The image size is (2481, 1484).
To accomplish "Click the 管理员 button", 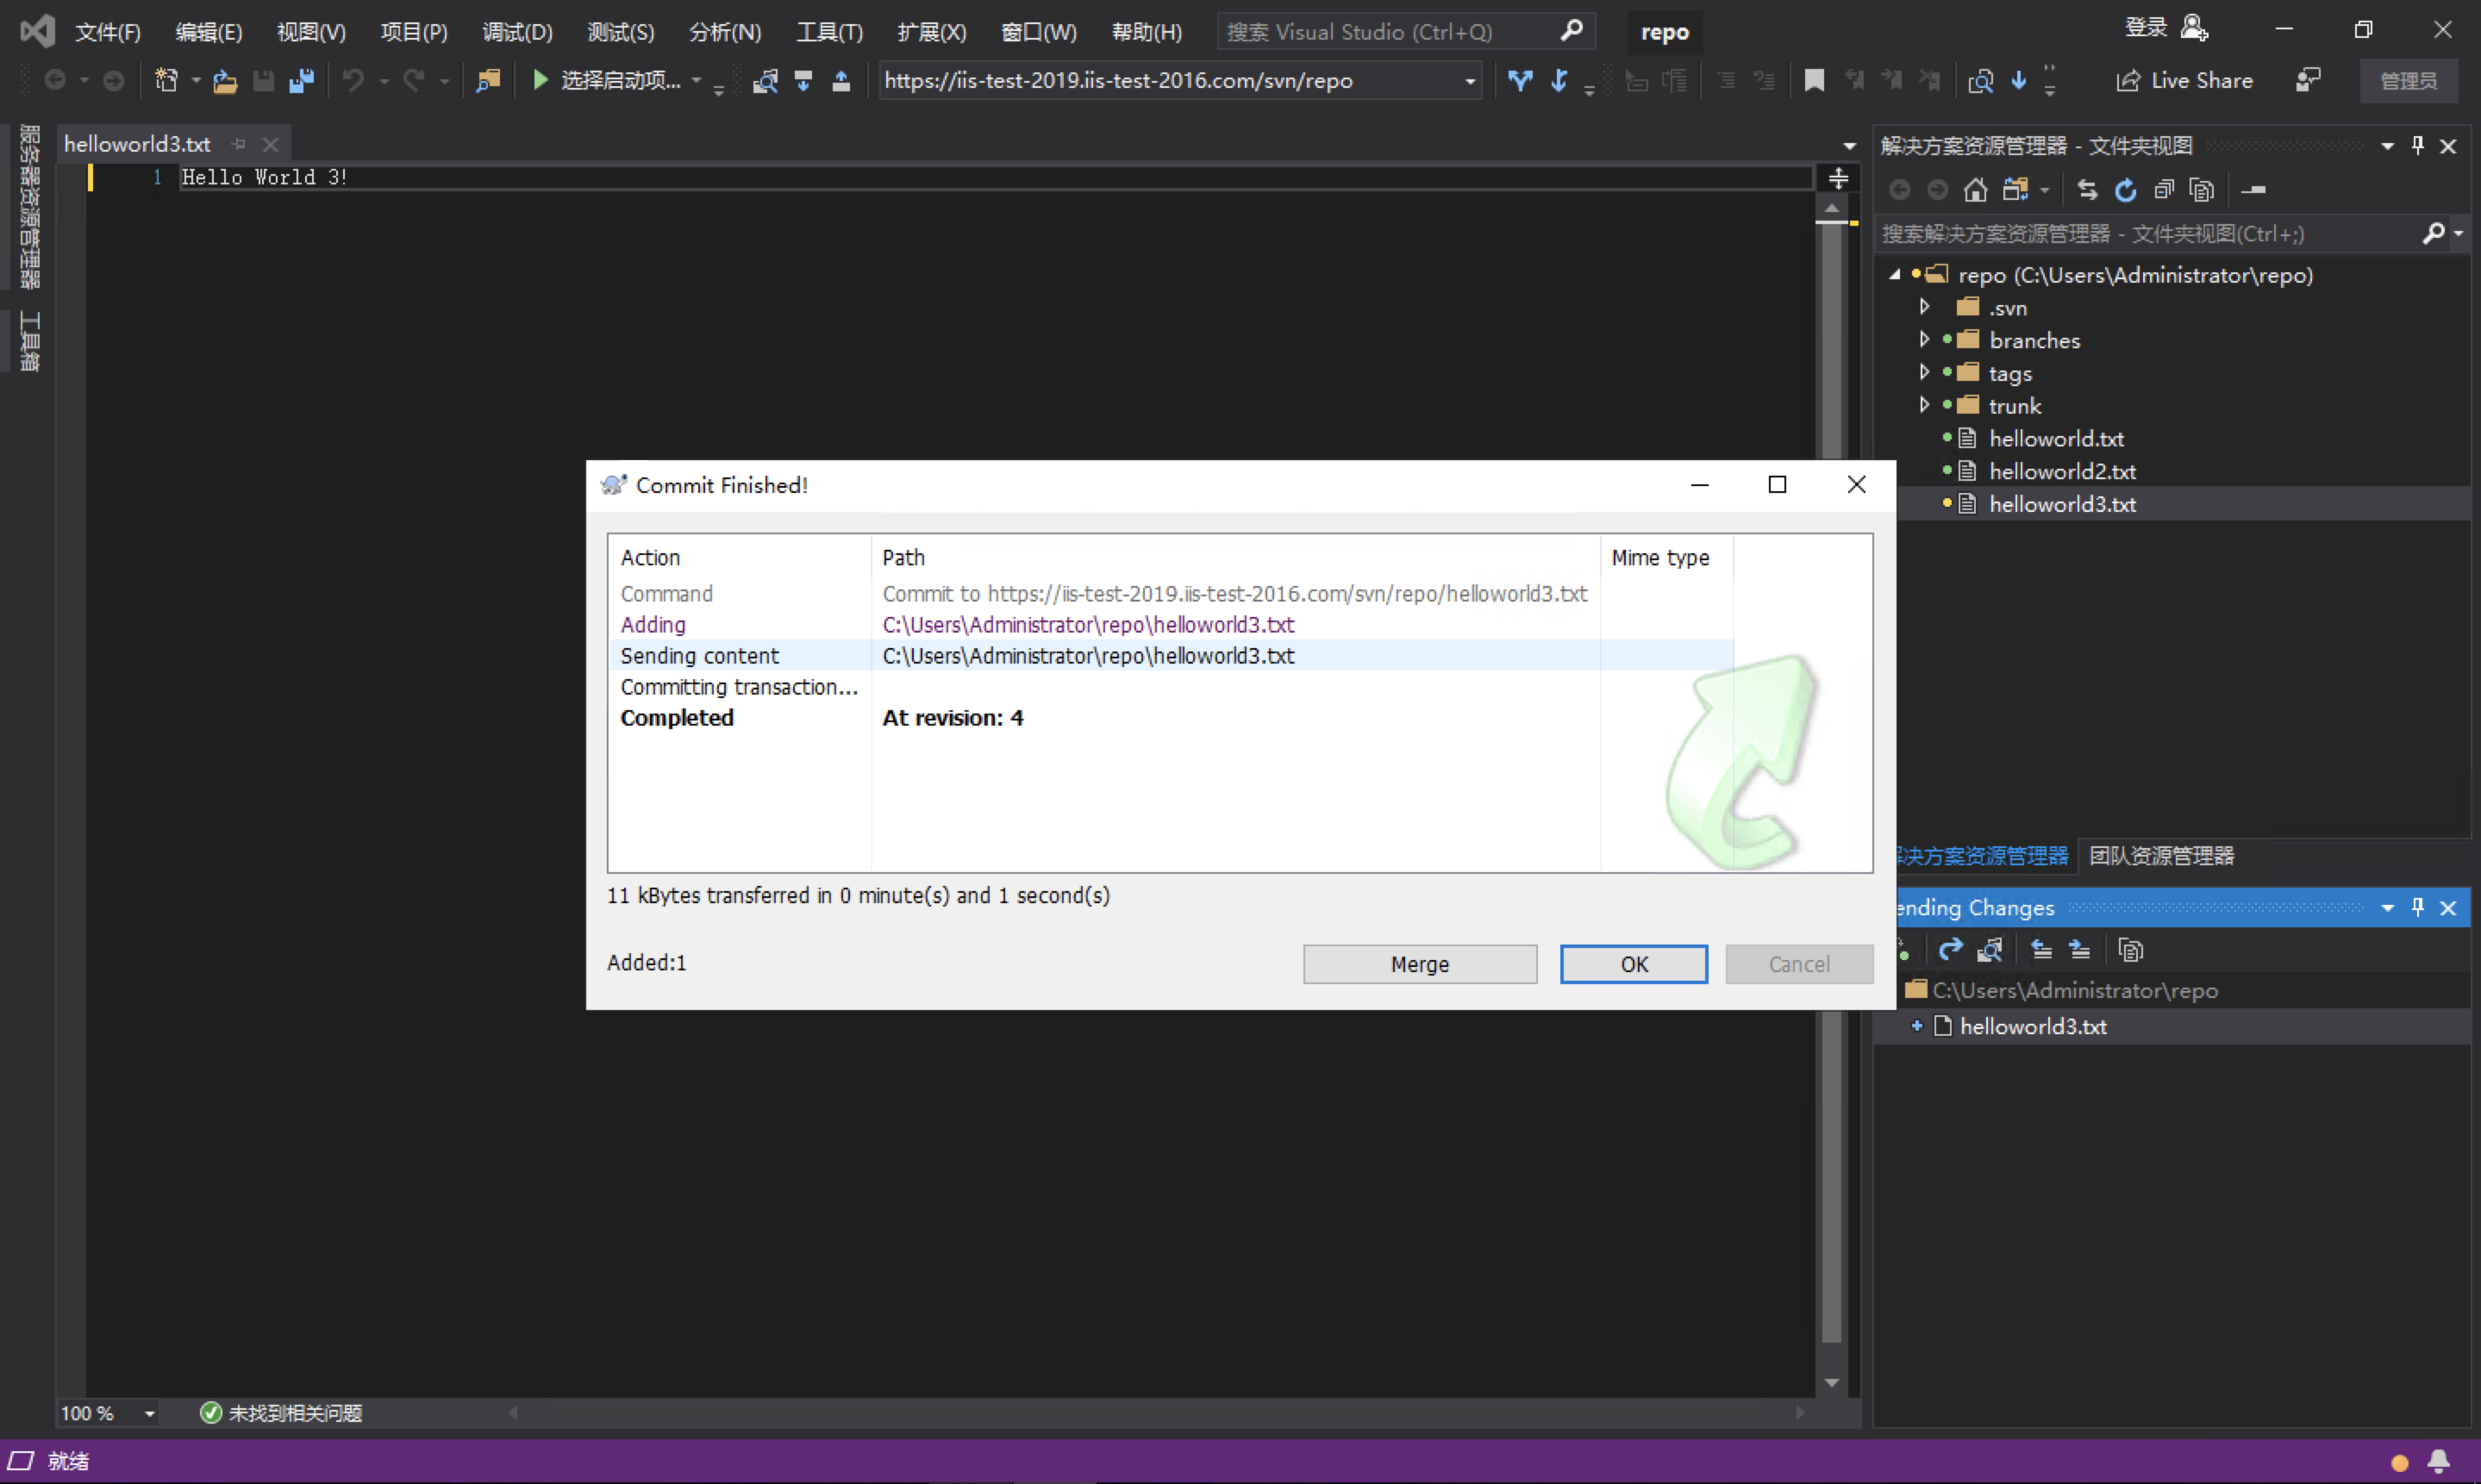I will coord(2408,81).
